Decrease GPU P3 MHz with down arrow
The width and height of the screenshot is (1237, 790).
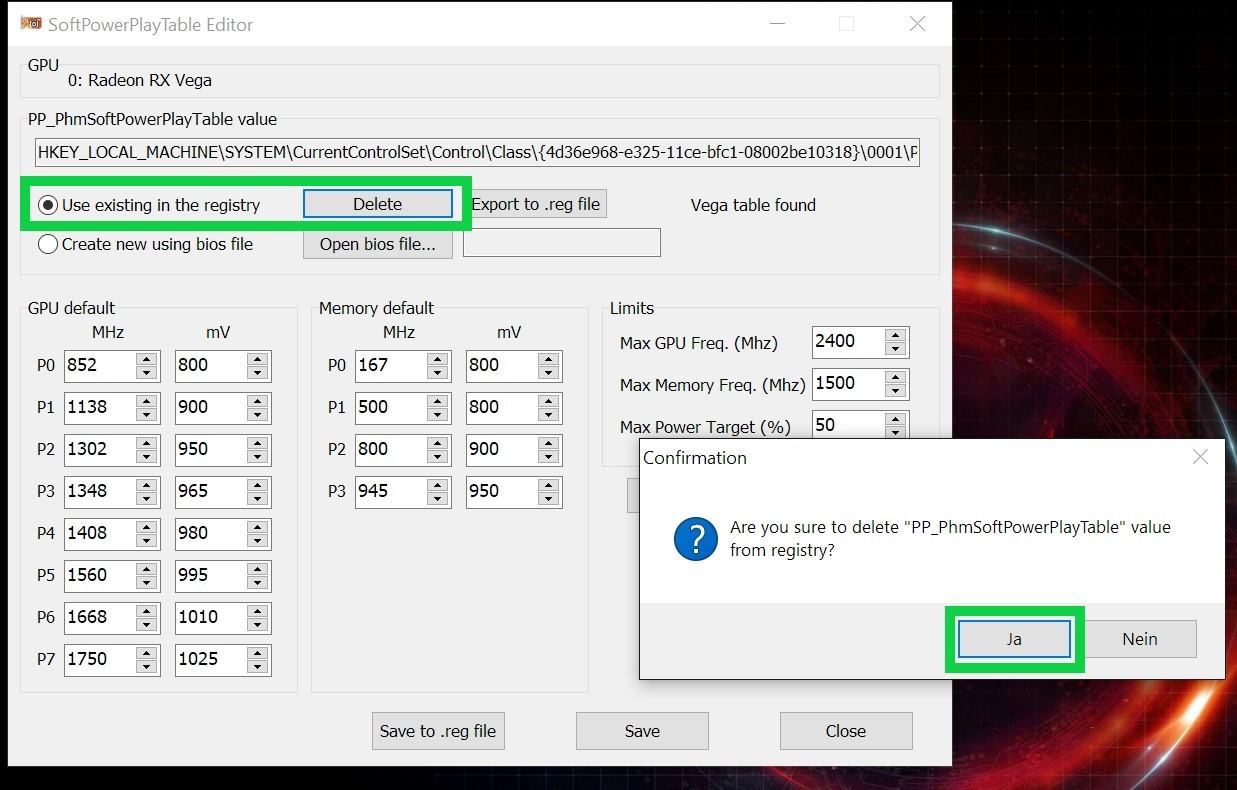point(147,499)
